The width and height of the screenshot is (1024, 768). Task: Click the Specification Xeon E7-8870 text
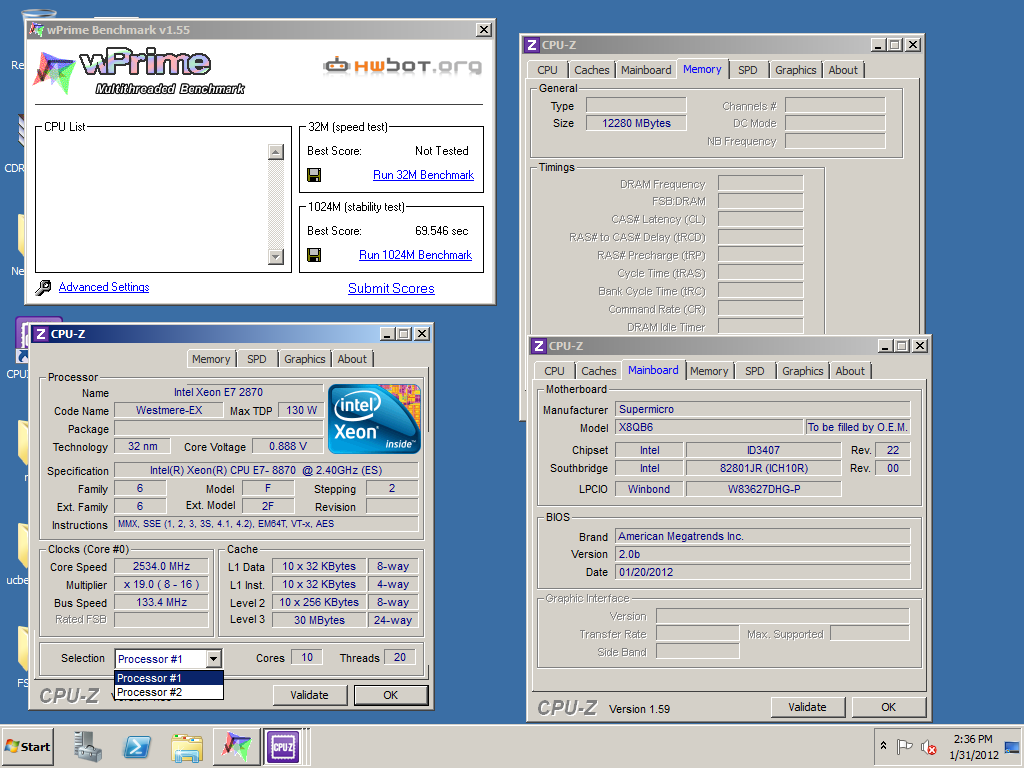(266, 470)
